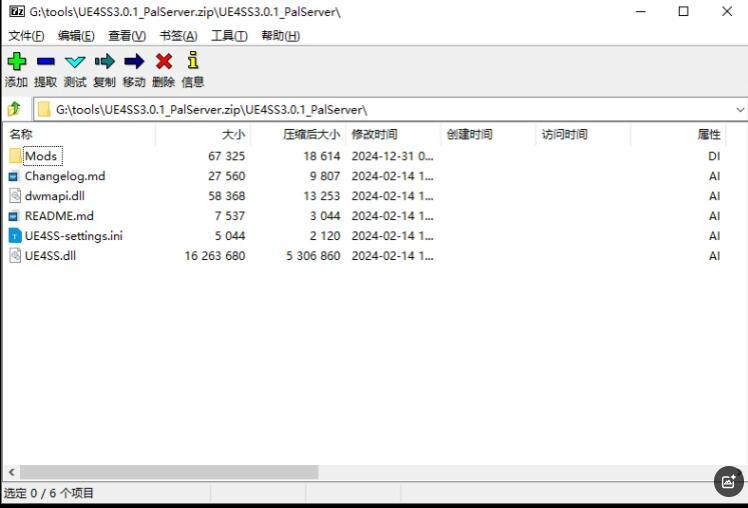Select the Changelog.md file name
Image resolution: width=748 pixels, height=508 pixels.
[65, 176]
